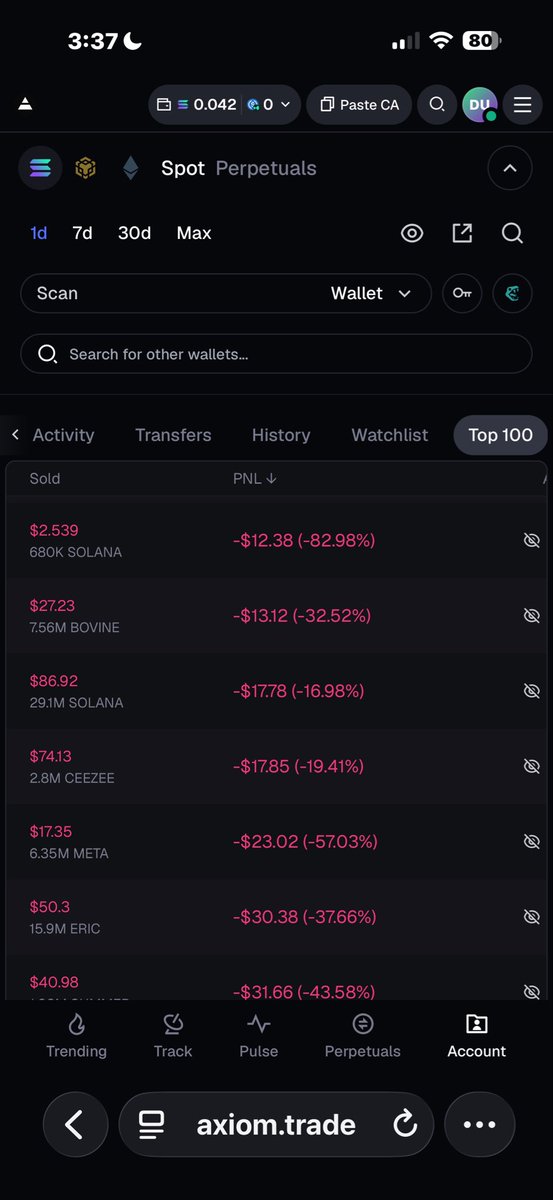Select the Ethereum chain icon

pos(131,168)
